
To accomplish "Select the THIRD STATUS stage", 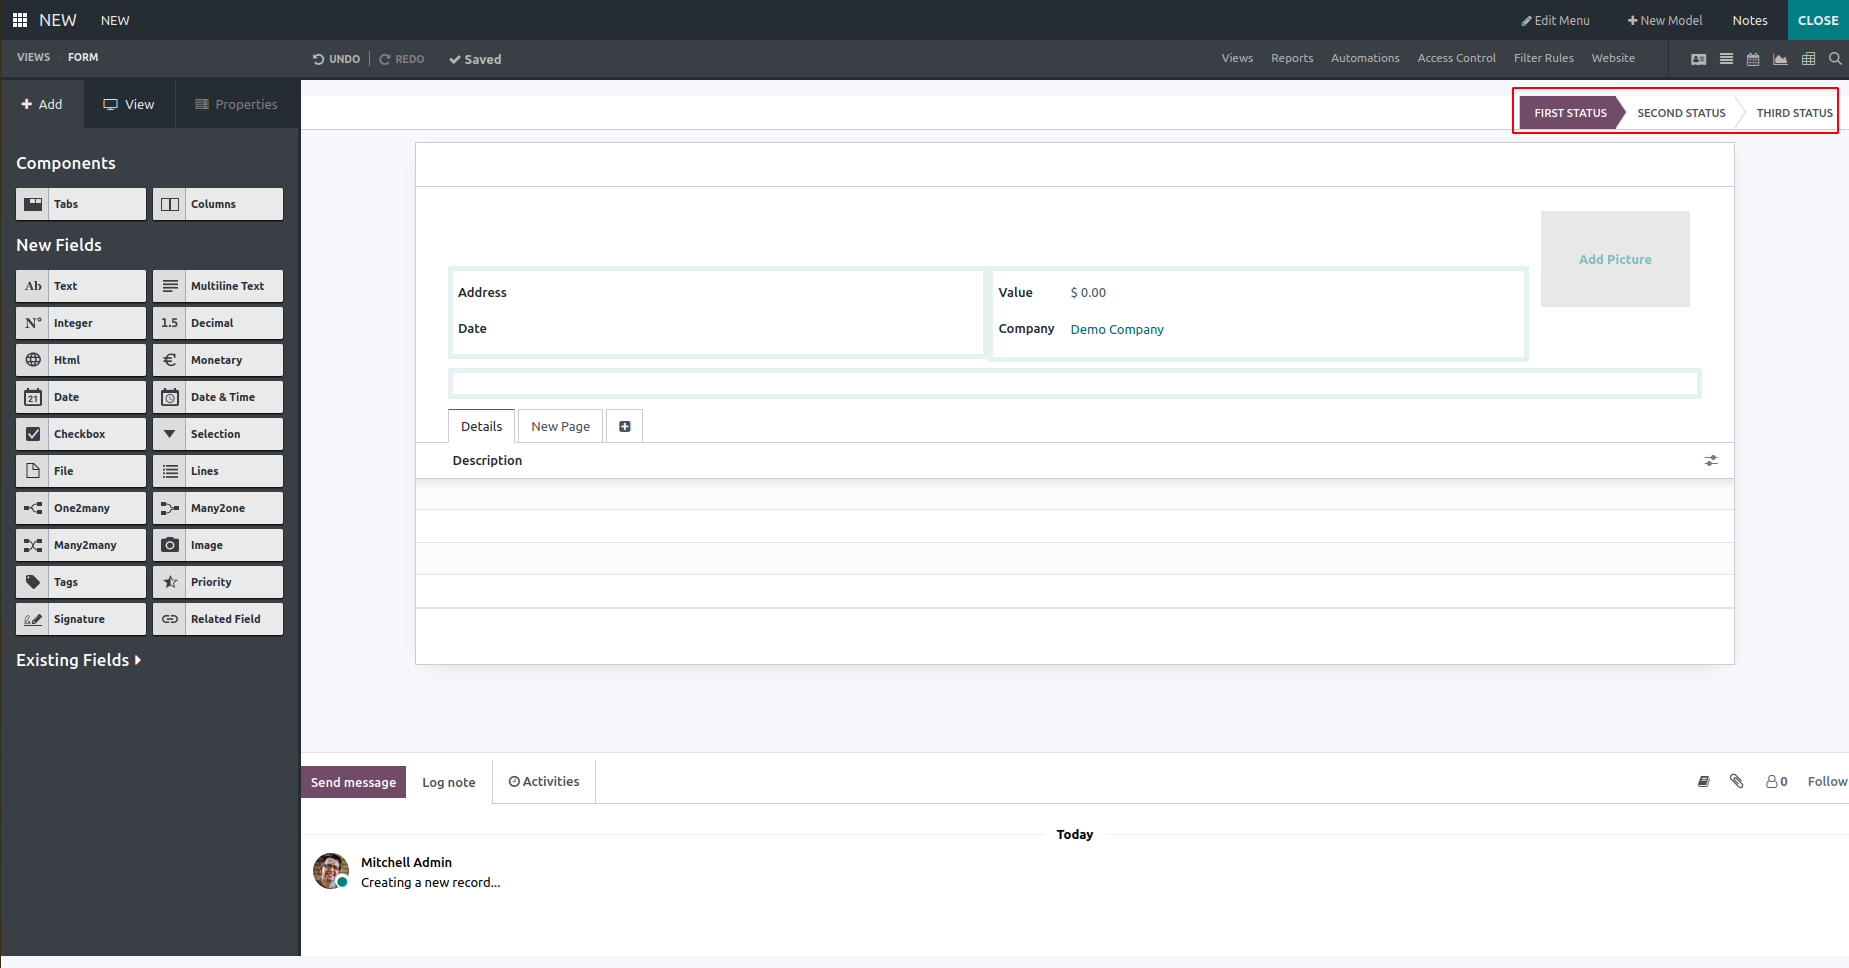I will 1794,113.
